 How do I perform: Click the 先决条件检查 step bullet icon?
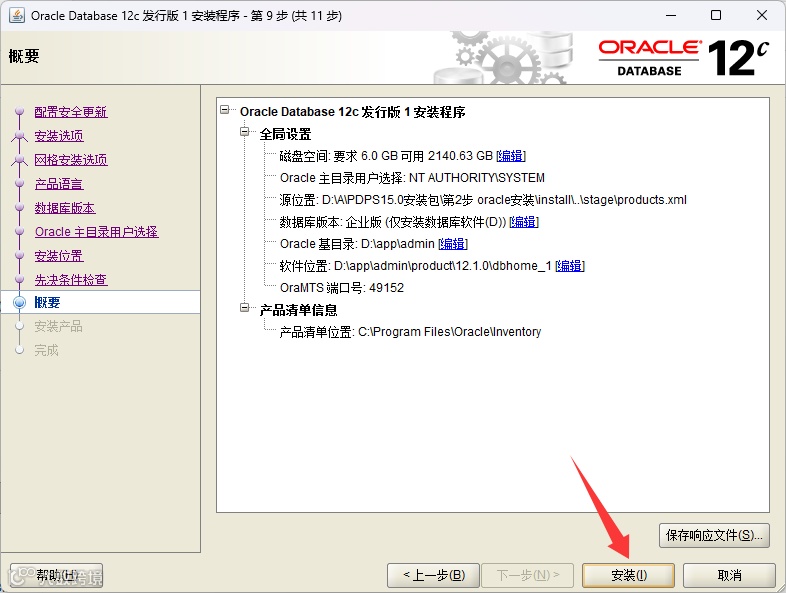coord(20,280)
